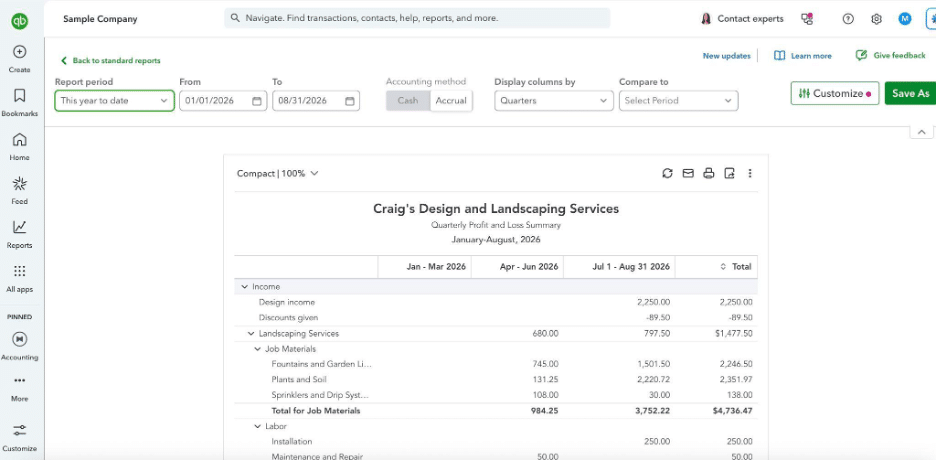The width and height of the screenshot is (936, 460).
Task: Click Contact experts
Action: (742, 18)
